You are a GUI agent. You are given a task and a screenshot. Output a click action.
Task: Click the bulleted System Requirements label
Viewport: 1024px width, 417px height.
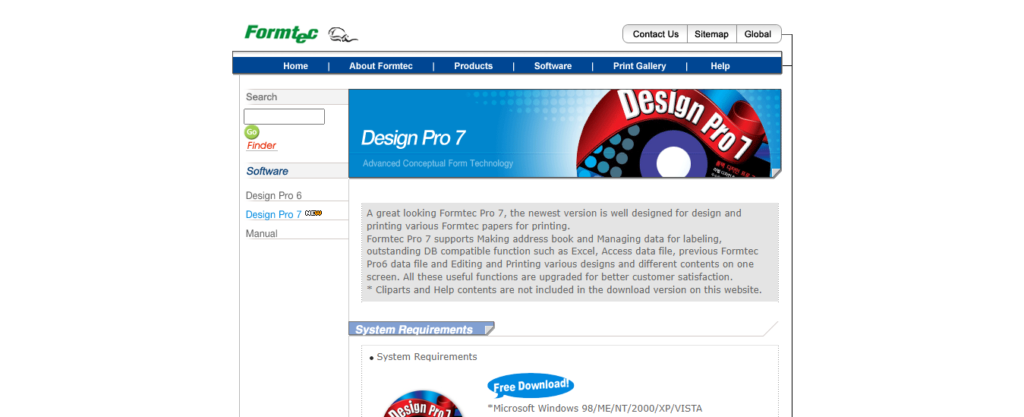(x=426, y=356)
